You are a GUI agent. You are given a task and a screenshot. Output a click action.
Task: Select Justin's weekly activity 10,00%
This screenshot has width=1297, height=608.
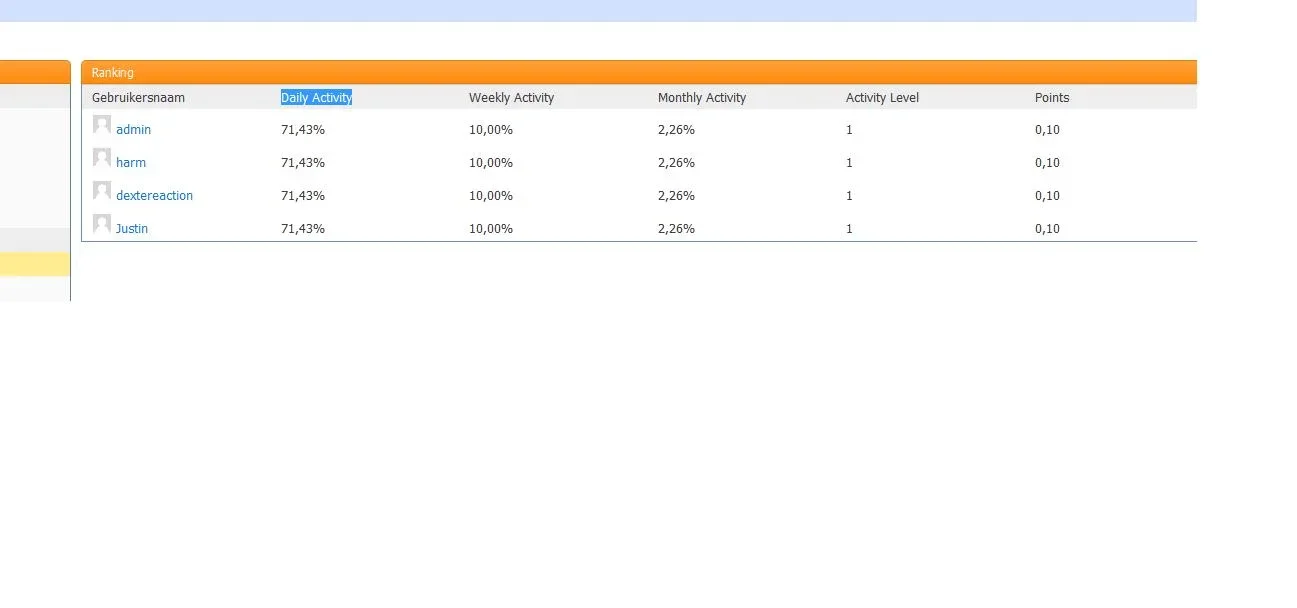(491, 229)
